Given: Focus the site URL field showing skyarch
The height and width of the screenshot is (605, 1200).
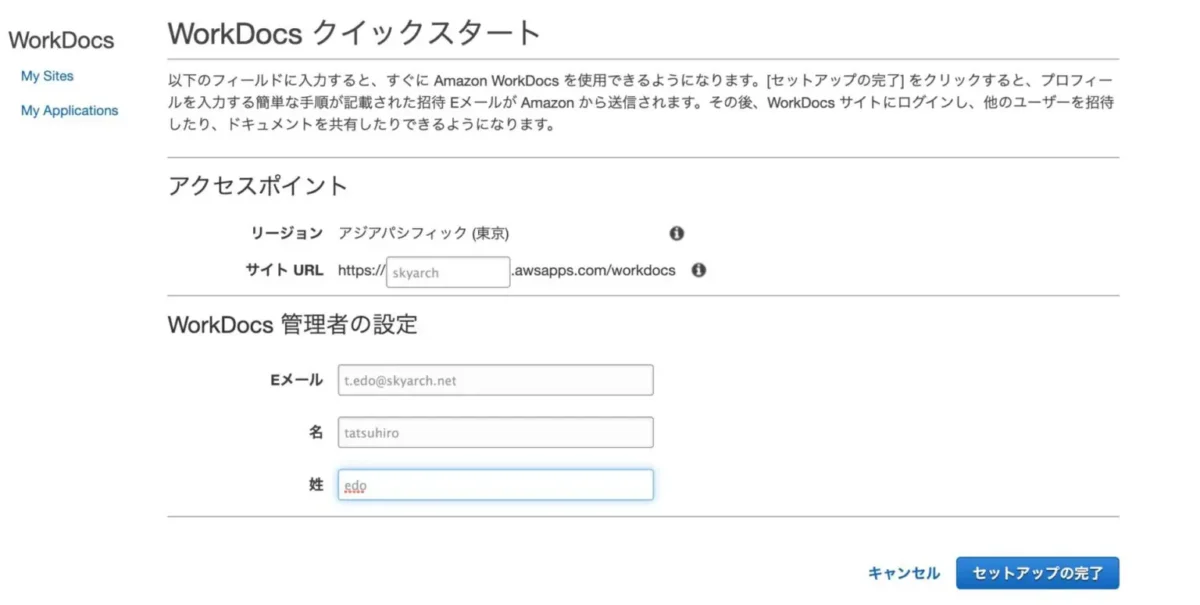Looking at the screenshot, I should click(448, 272).
